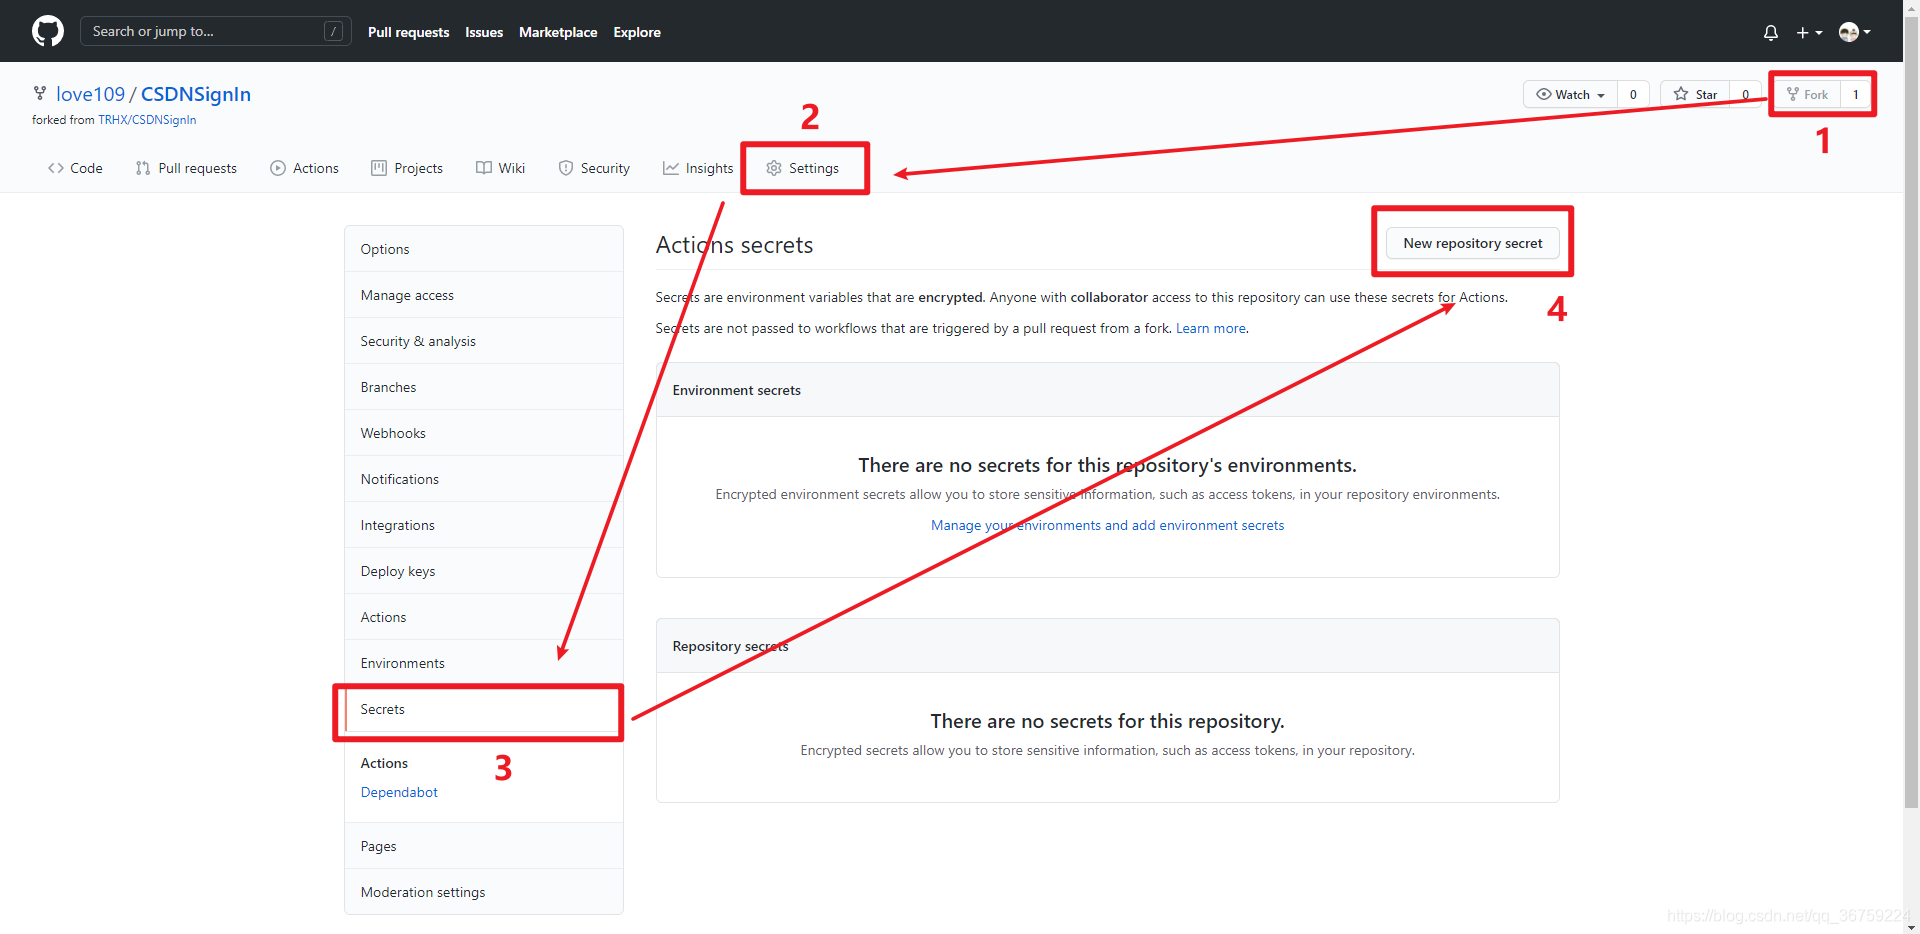Open the TRHX/CSDNSignIn upstream link
Screen dimensions: 1920x934
pyautogui.click(x=147, y=120)
